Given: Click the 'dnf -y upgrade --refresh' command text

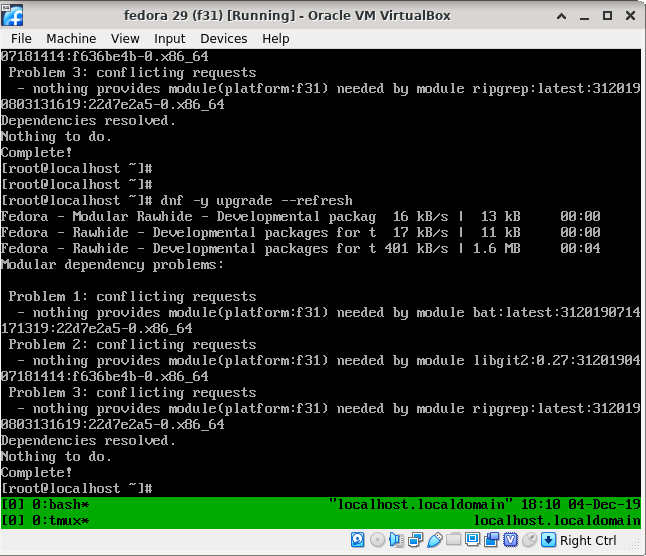Looking at the screenshot, I should [x=256, y=201].
